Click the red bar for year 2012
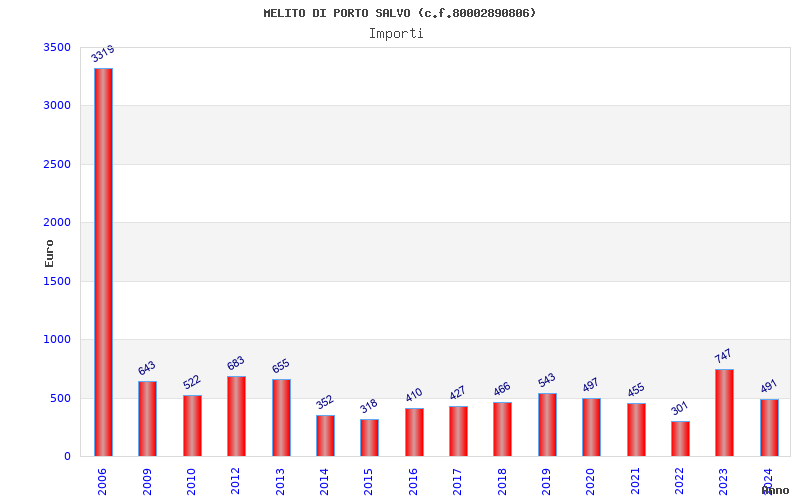This screenshot has width=800, height=500. 237,416
